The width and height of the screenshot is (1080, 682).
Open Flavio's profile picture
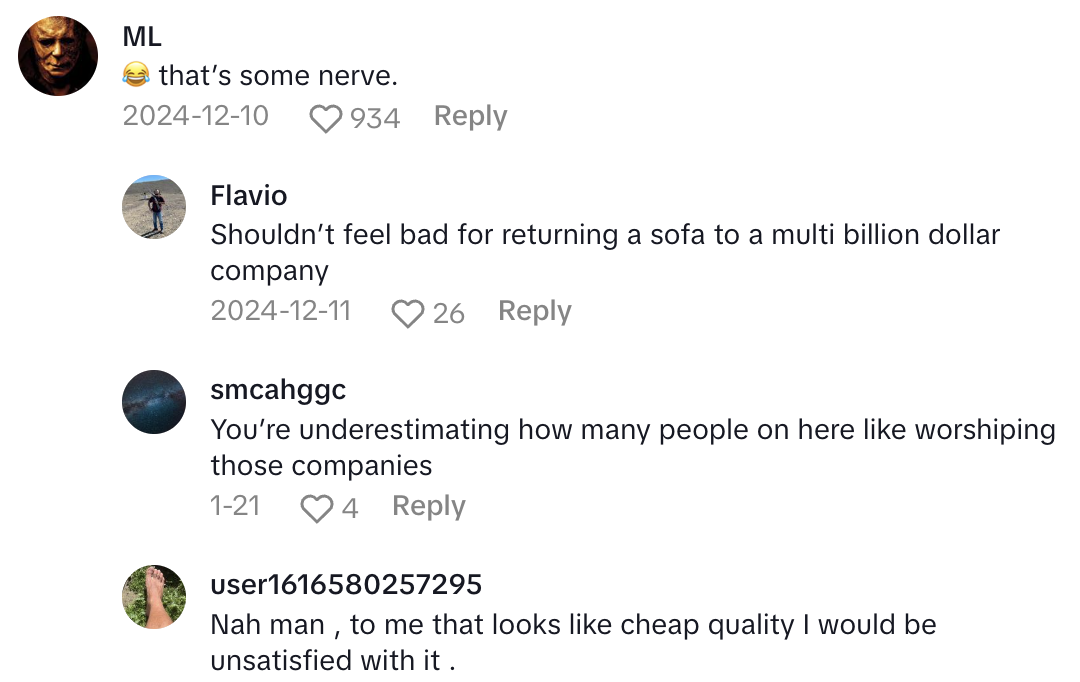(x=154, y=207)
